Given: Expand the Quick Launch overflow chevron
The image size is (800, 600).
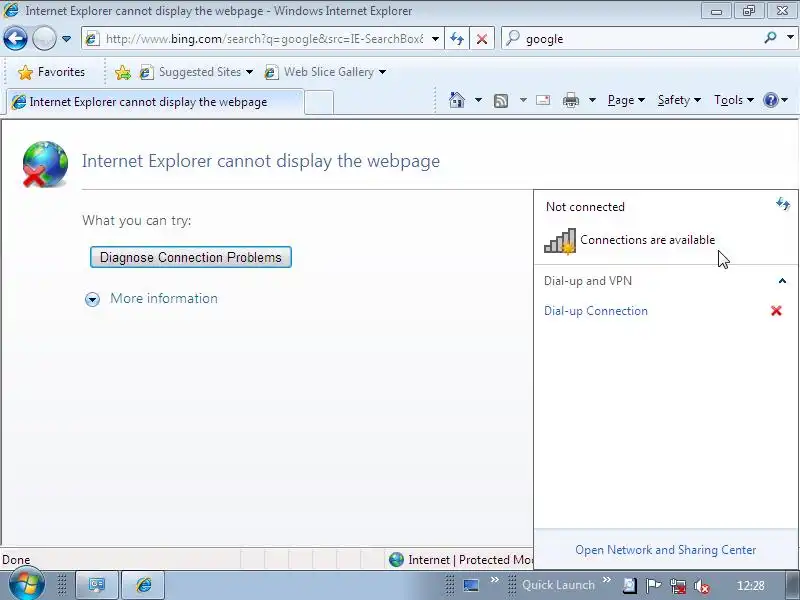Looking at the screenshot, I should (x=606, y=580).
